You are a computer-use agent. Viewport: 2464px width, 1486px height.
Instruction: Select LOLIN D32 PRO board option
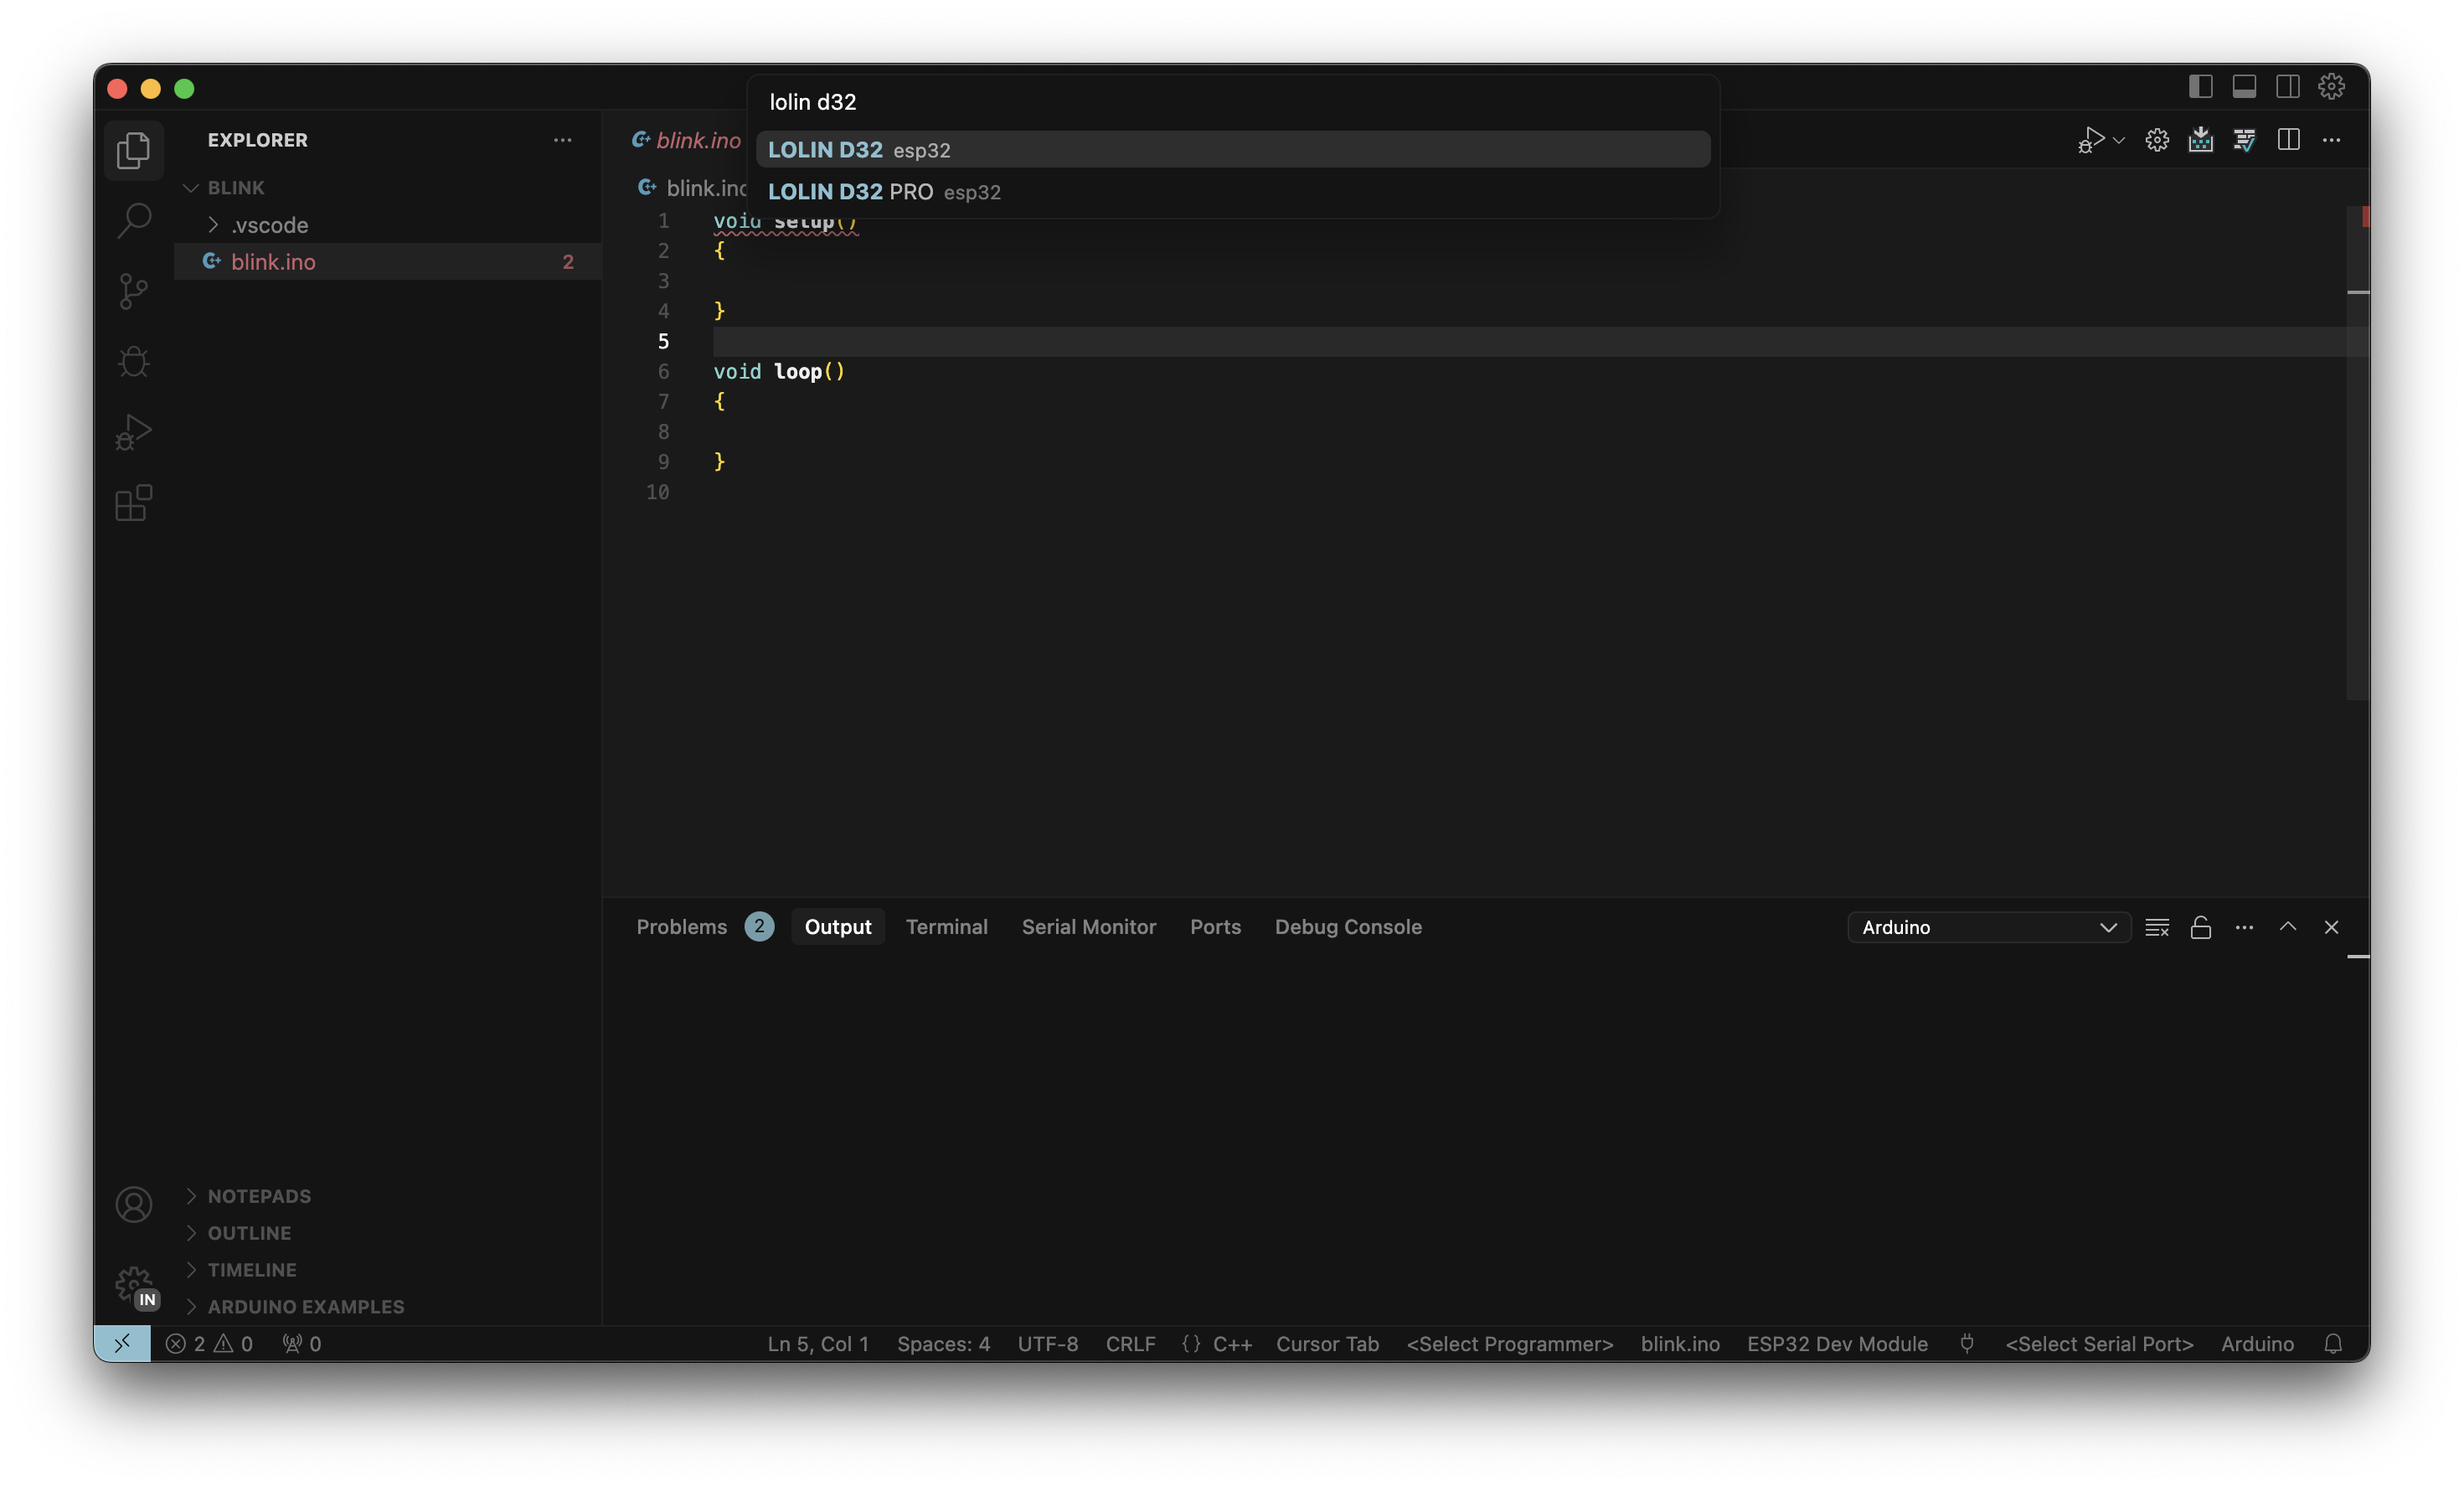pyautogui.click(x=884, y=192)
